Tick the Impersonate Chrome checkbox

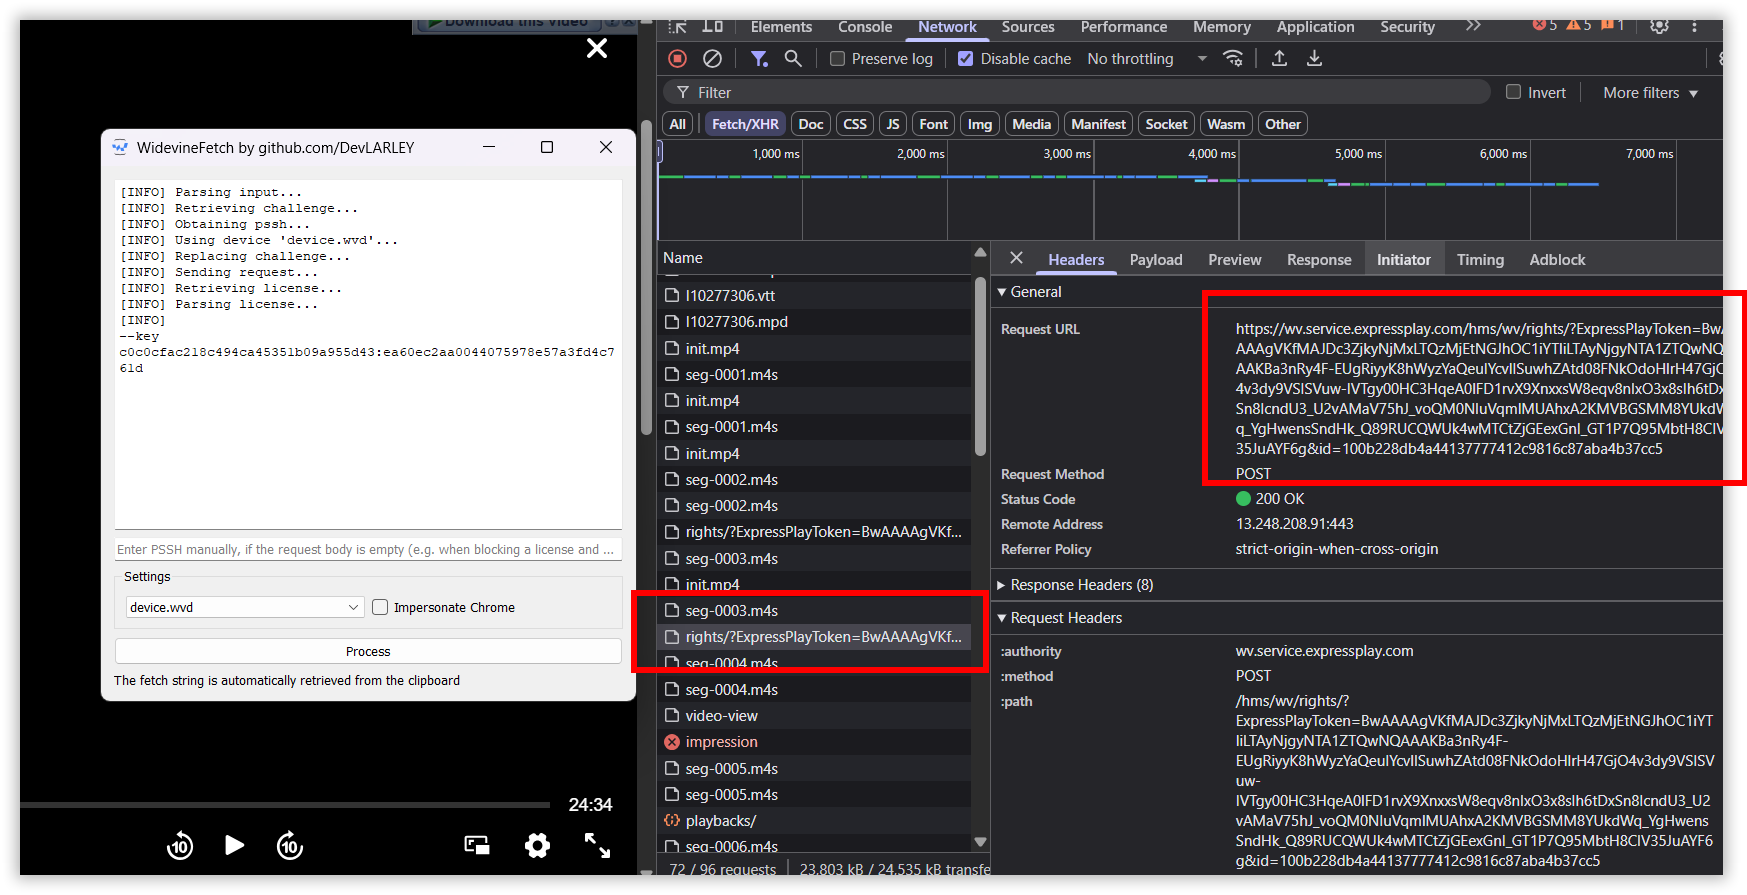380,607
